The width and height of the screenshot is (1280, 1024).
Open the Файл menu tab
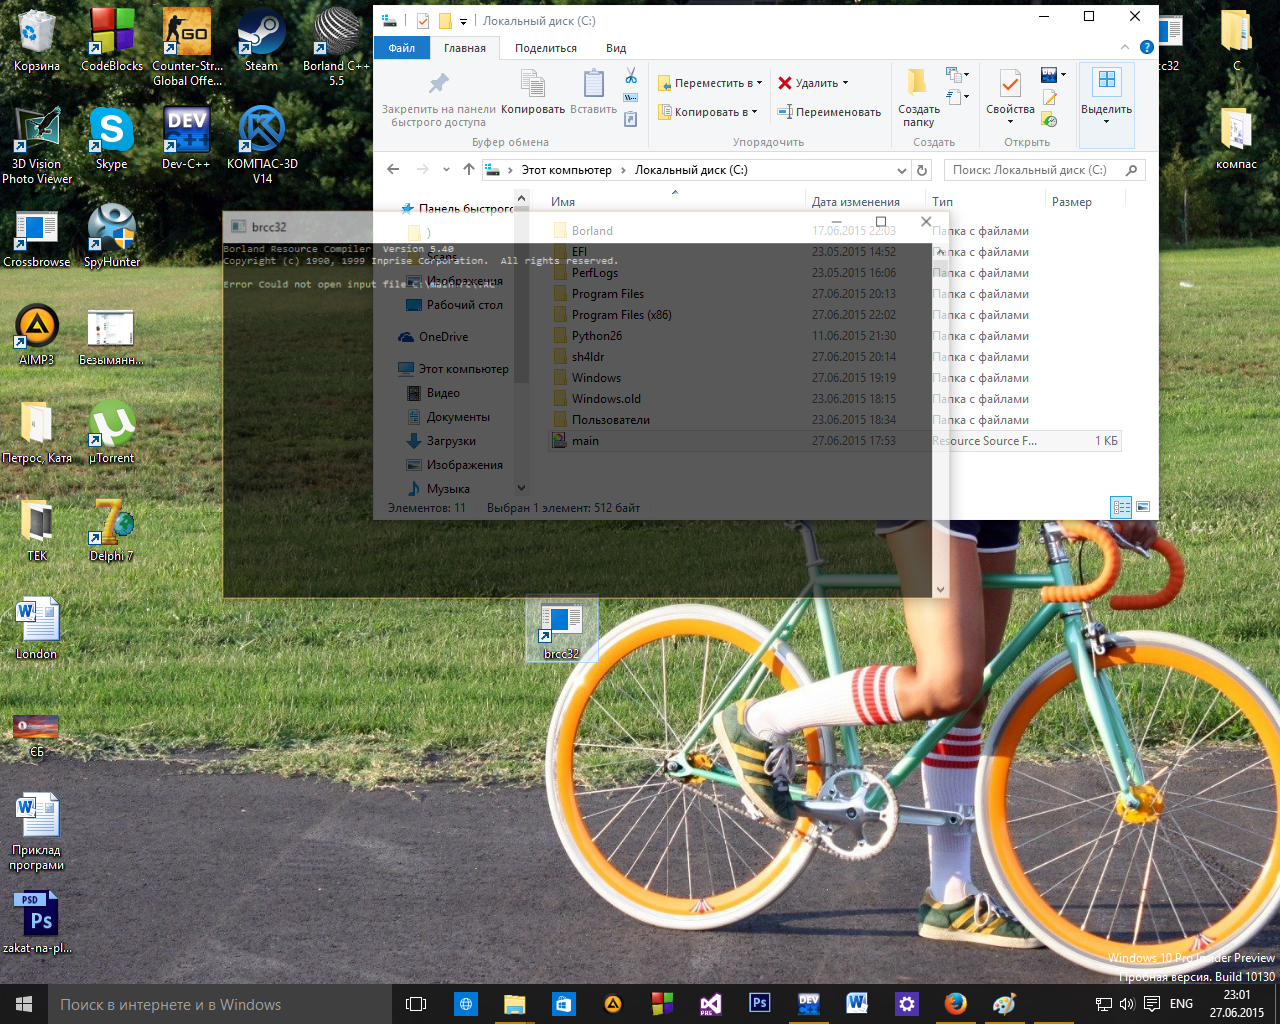click(x=402, y=48)
